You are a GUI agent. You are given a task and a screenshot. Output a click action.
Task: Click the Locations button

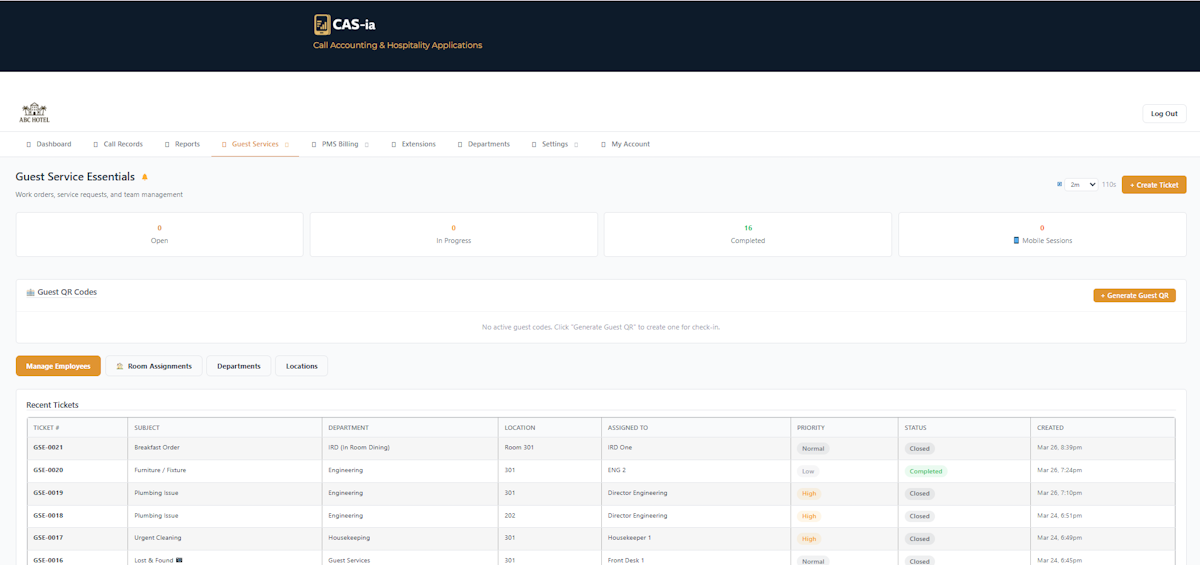(301, 366)
